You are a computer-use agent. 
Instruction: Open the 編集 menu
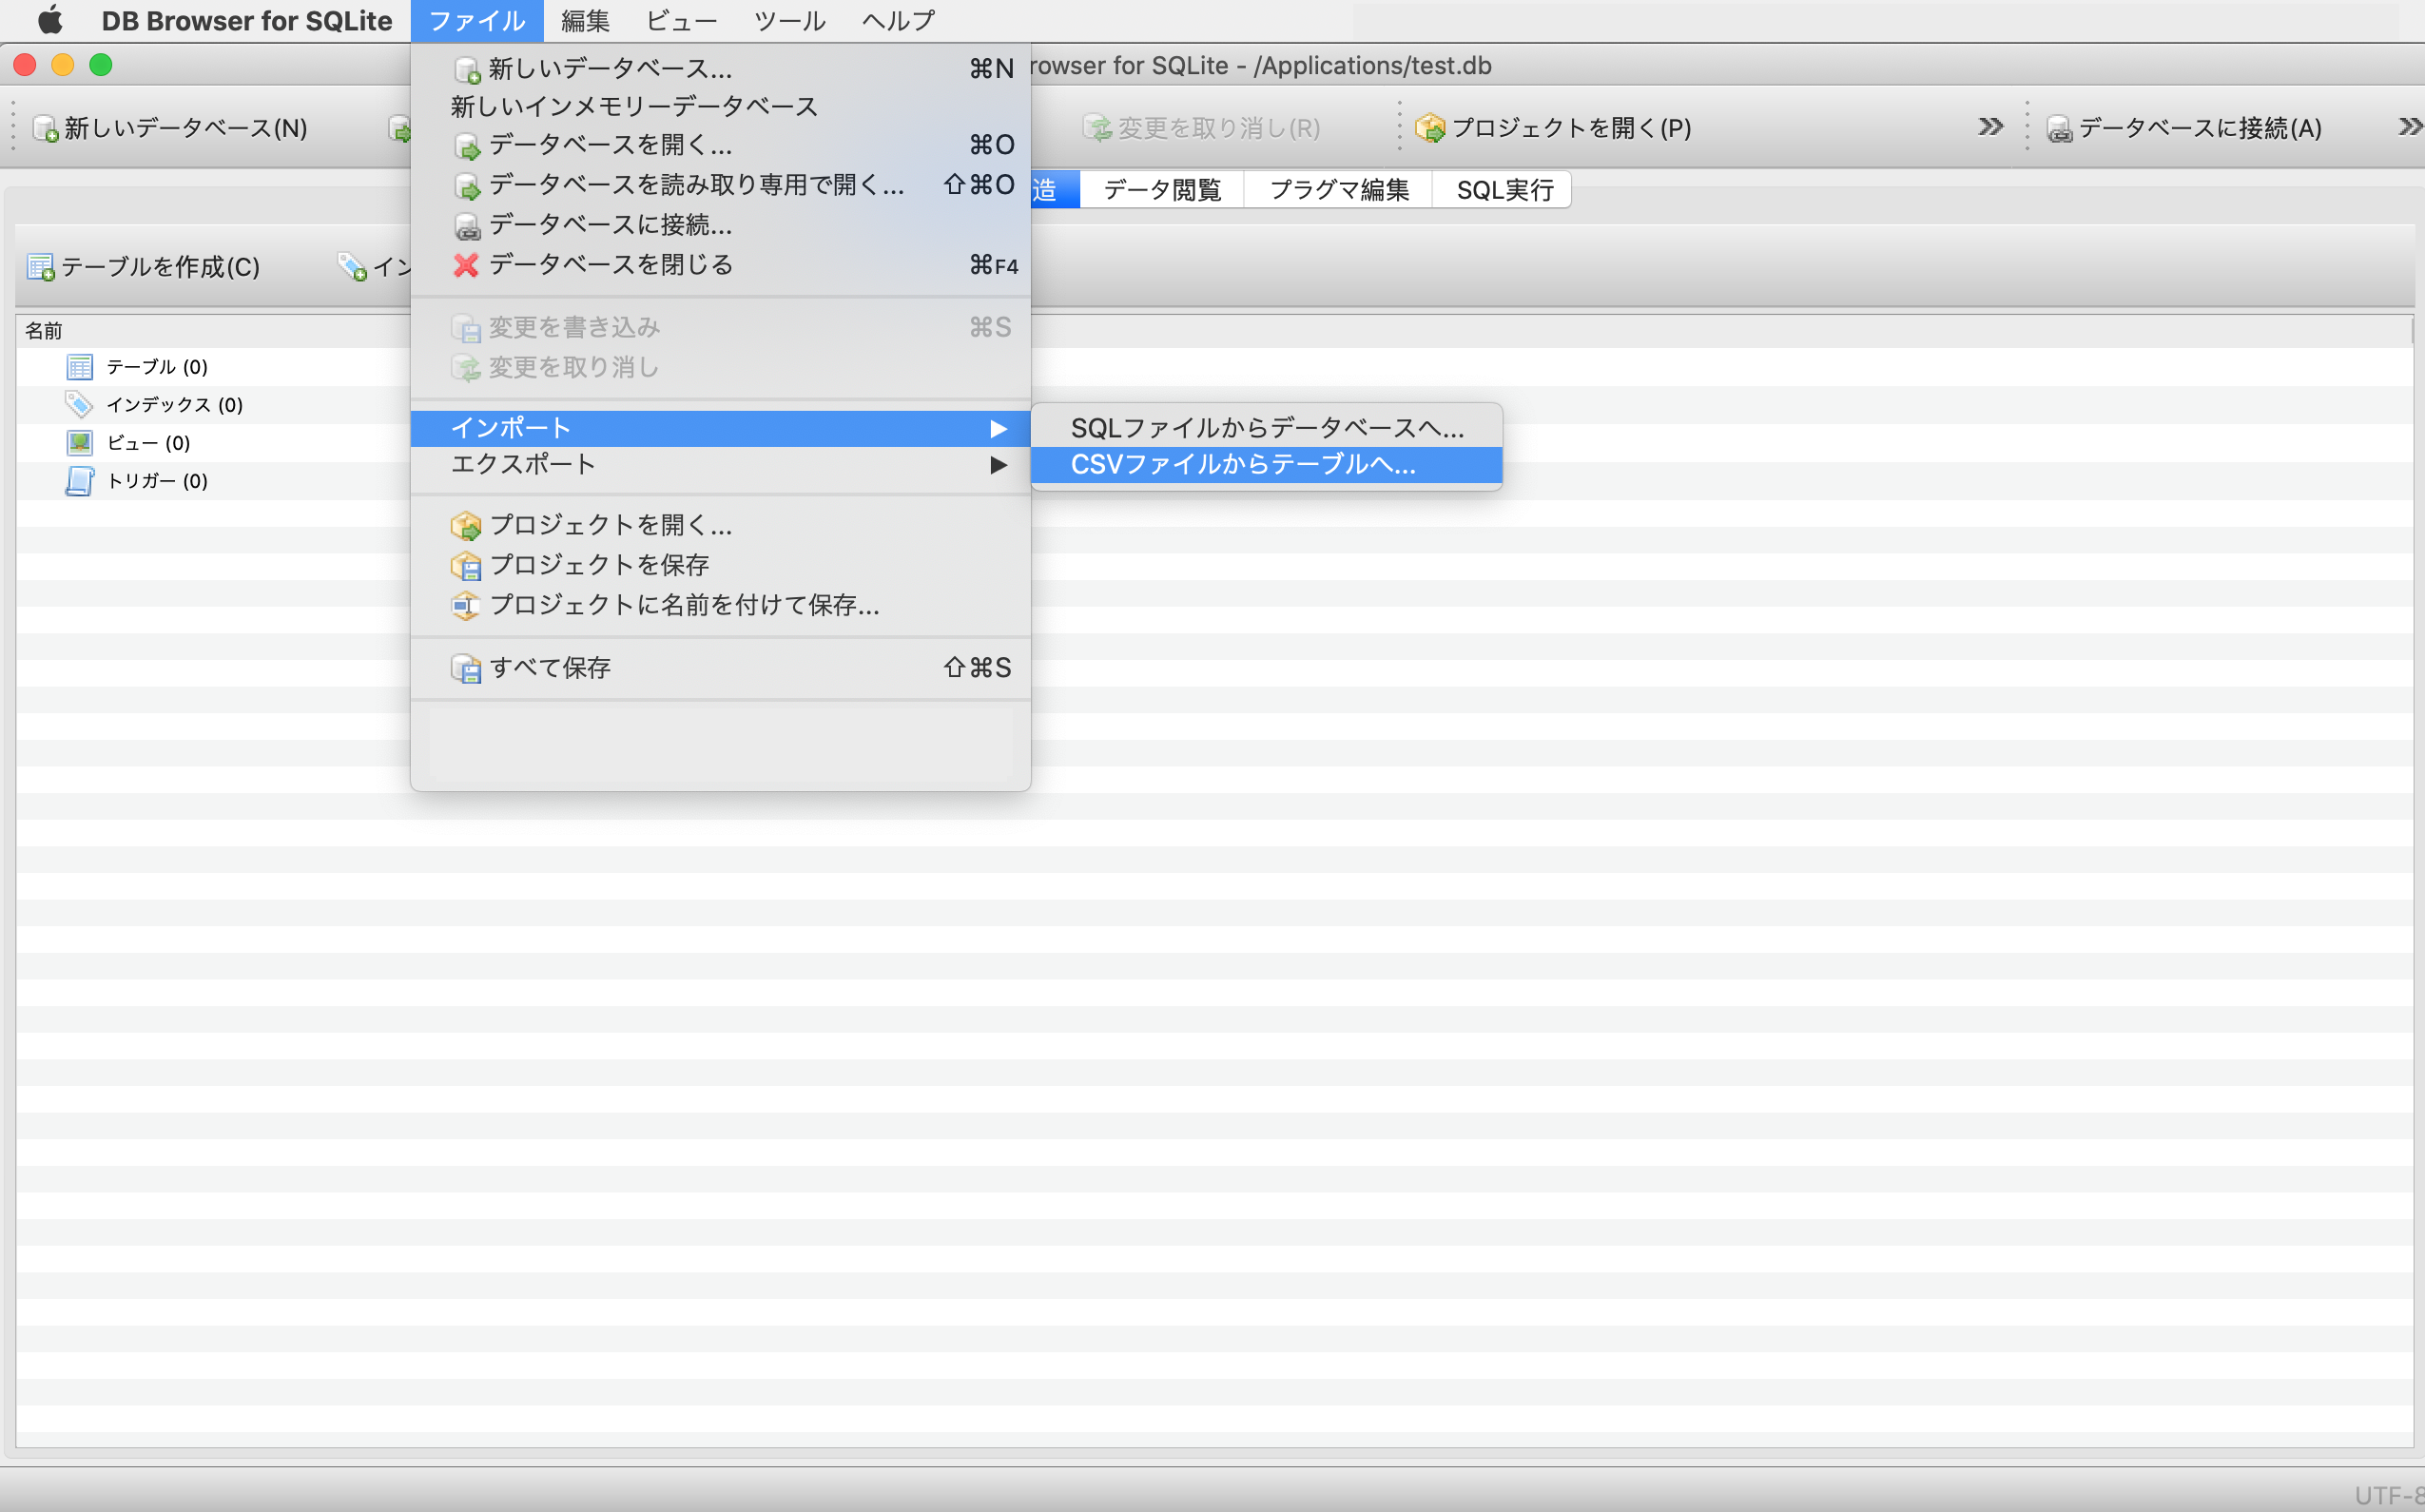[x=586, y=21]
